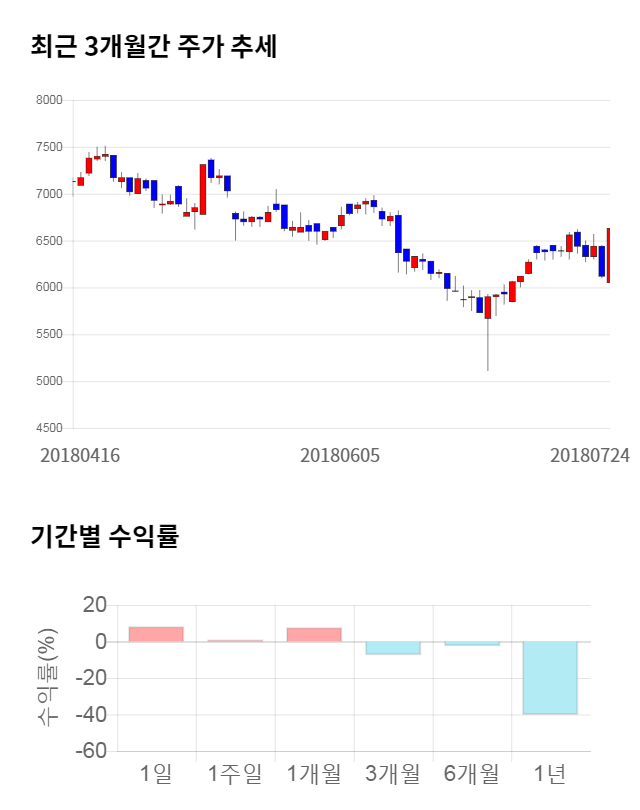
Task: Click the 4500 price axis label
Action: (x=50, y=428)
